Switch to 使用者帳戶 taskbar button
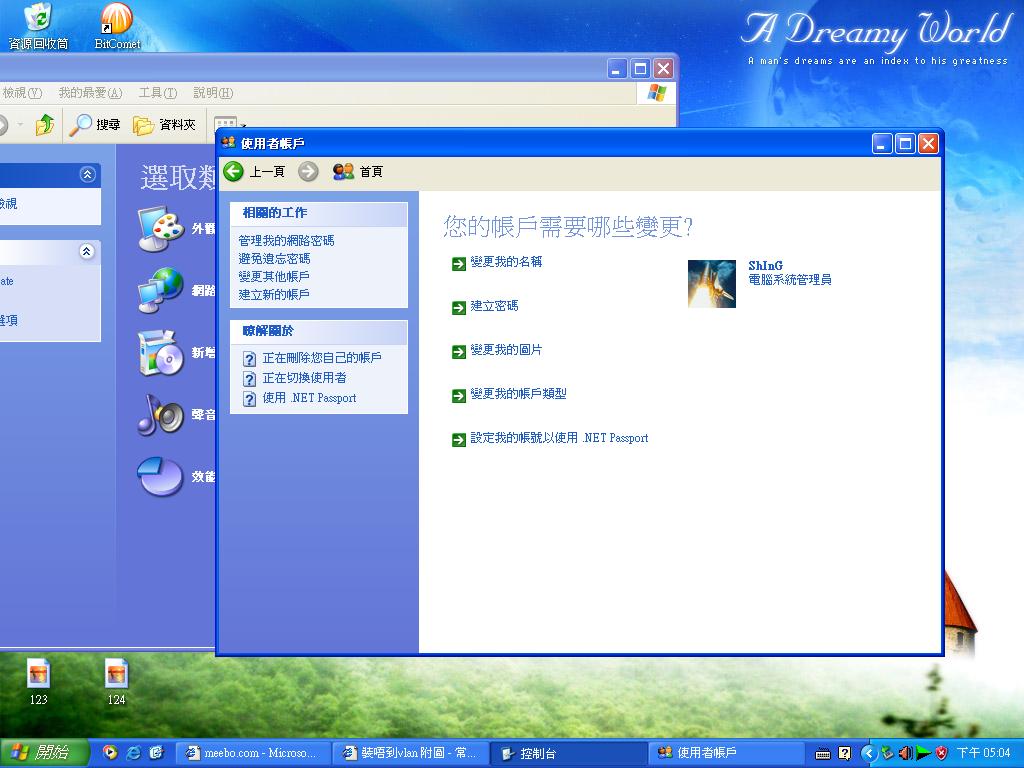This screenshot has height=768, width=1024. [x=726, y=753]
